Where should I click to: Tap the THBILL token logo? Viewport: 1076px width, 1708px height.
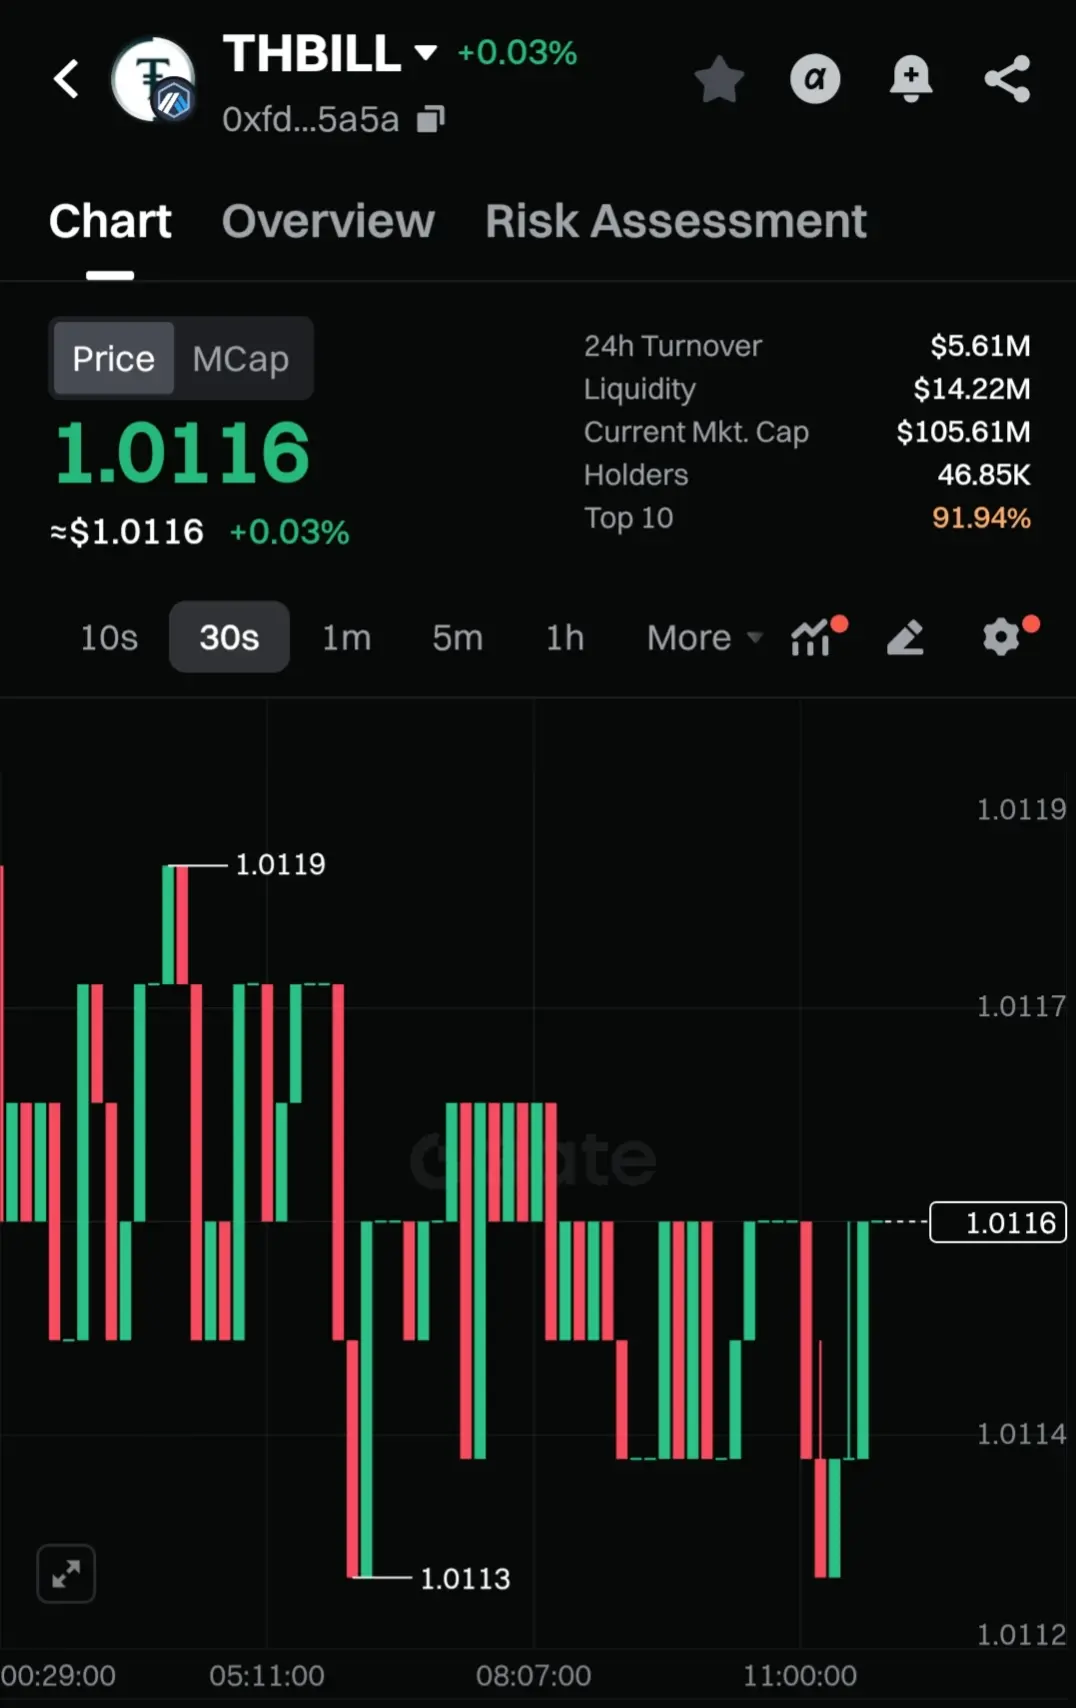pos(153,80)
